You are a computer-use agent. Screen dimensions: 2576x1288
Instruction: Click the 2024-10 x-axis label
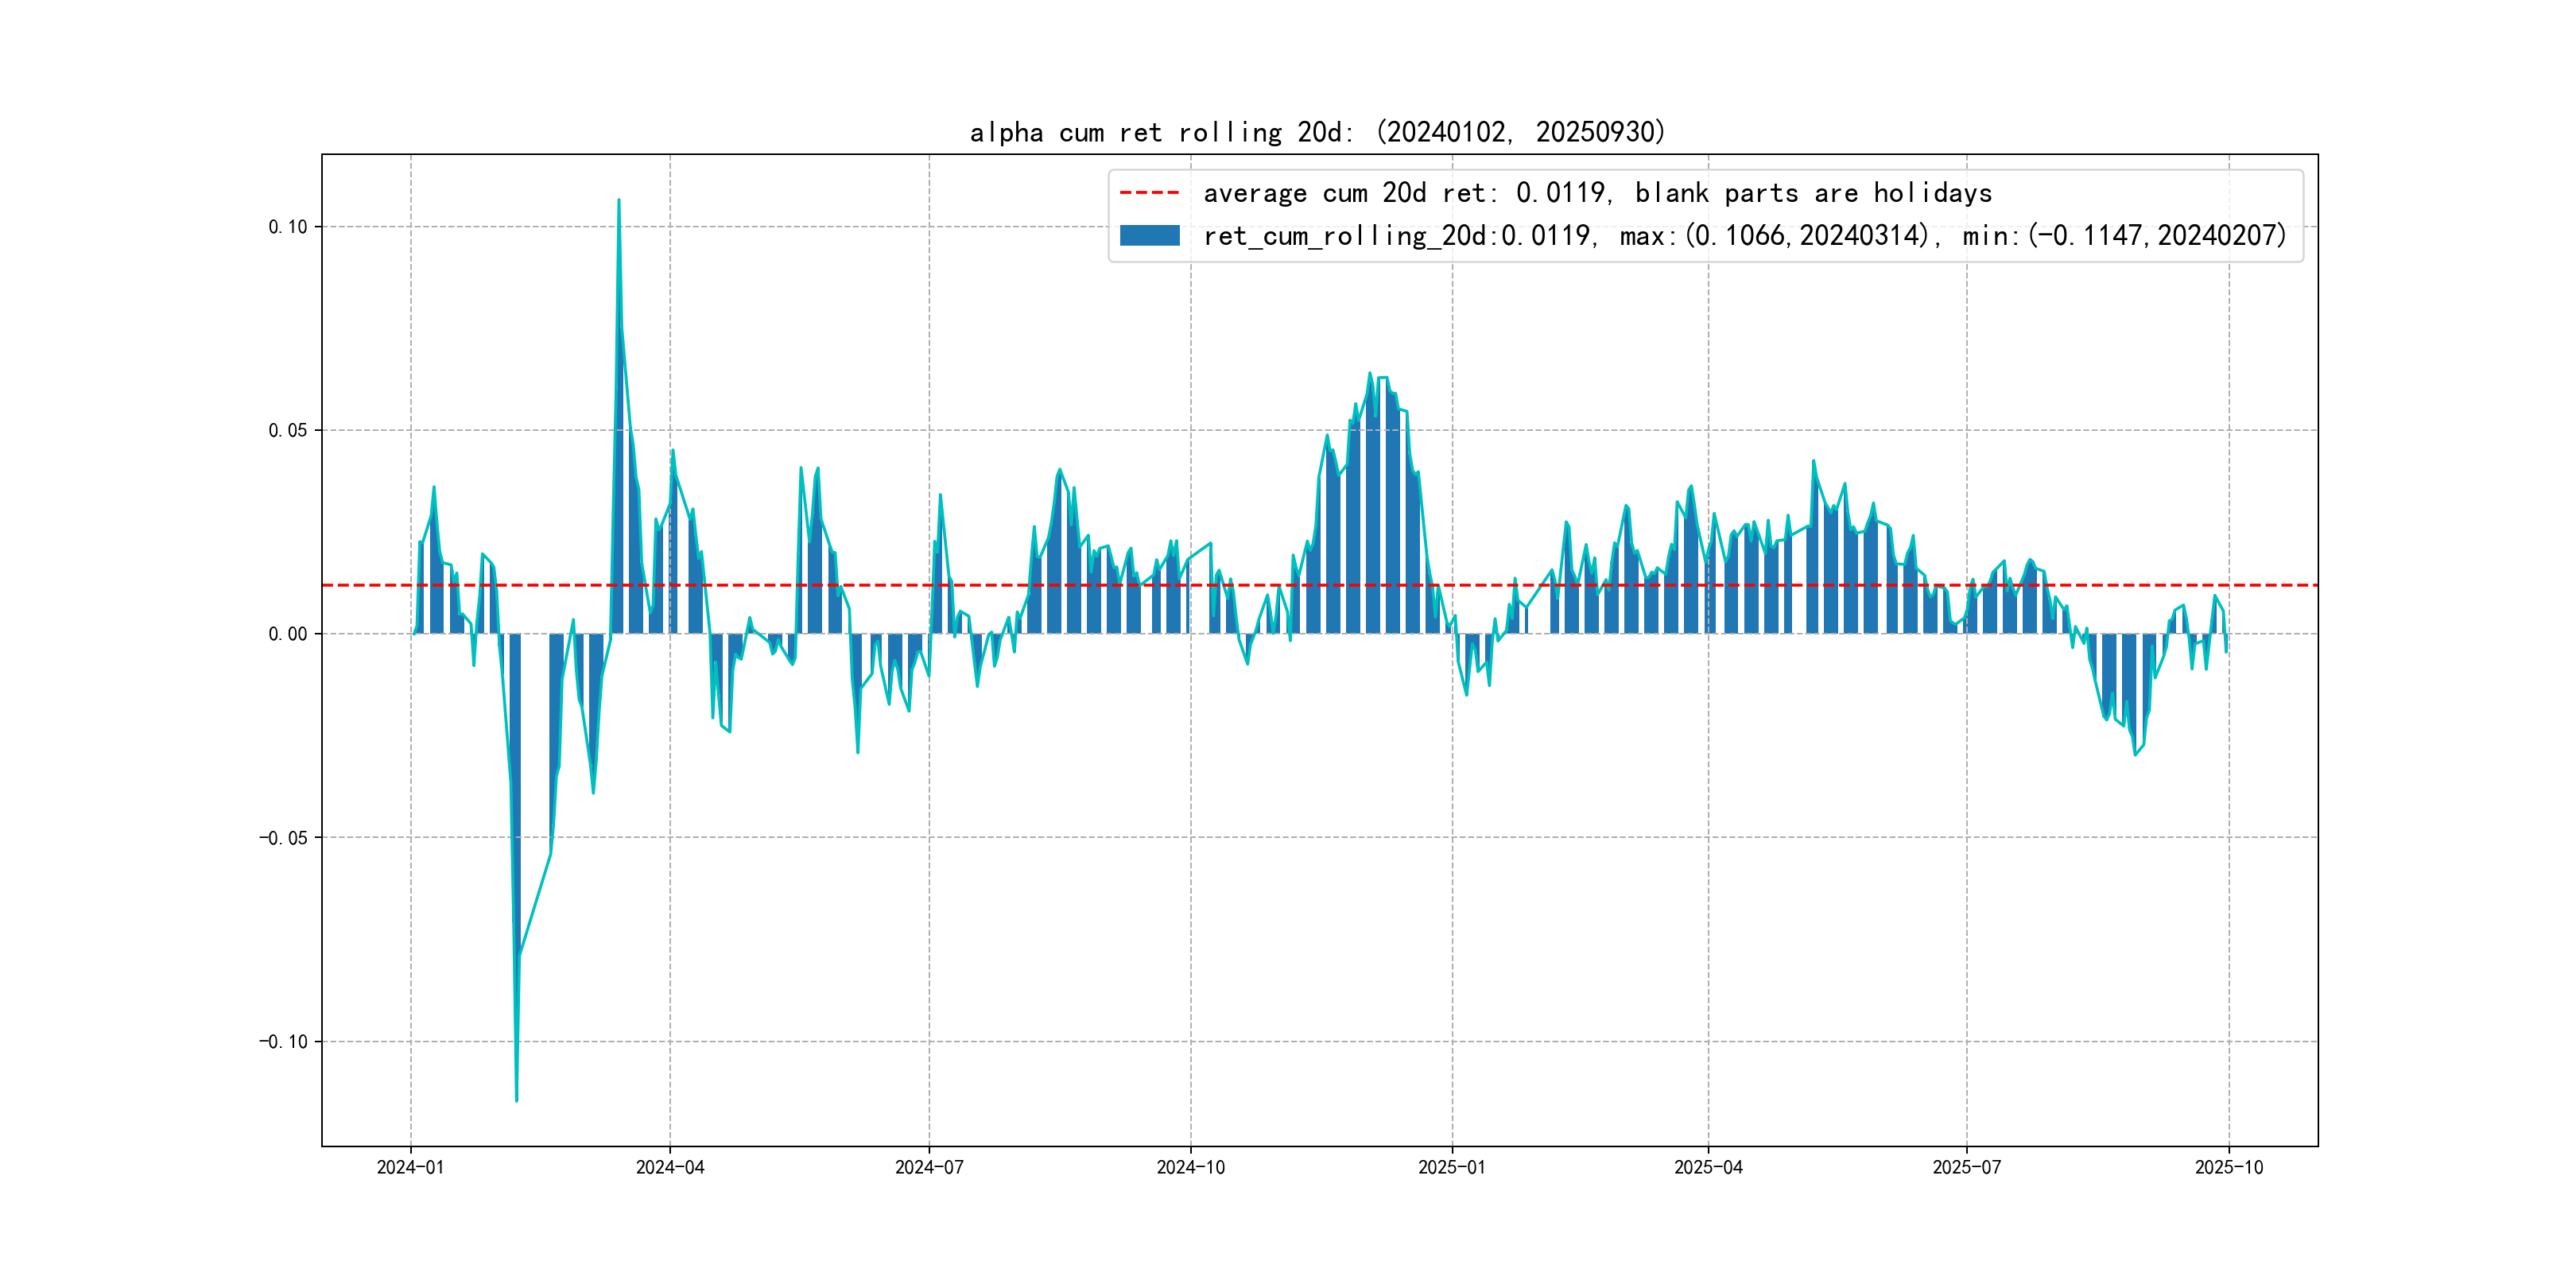pos(1190,1167)
